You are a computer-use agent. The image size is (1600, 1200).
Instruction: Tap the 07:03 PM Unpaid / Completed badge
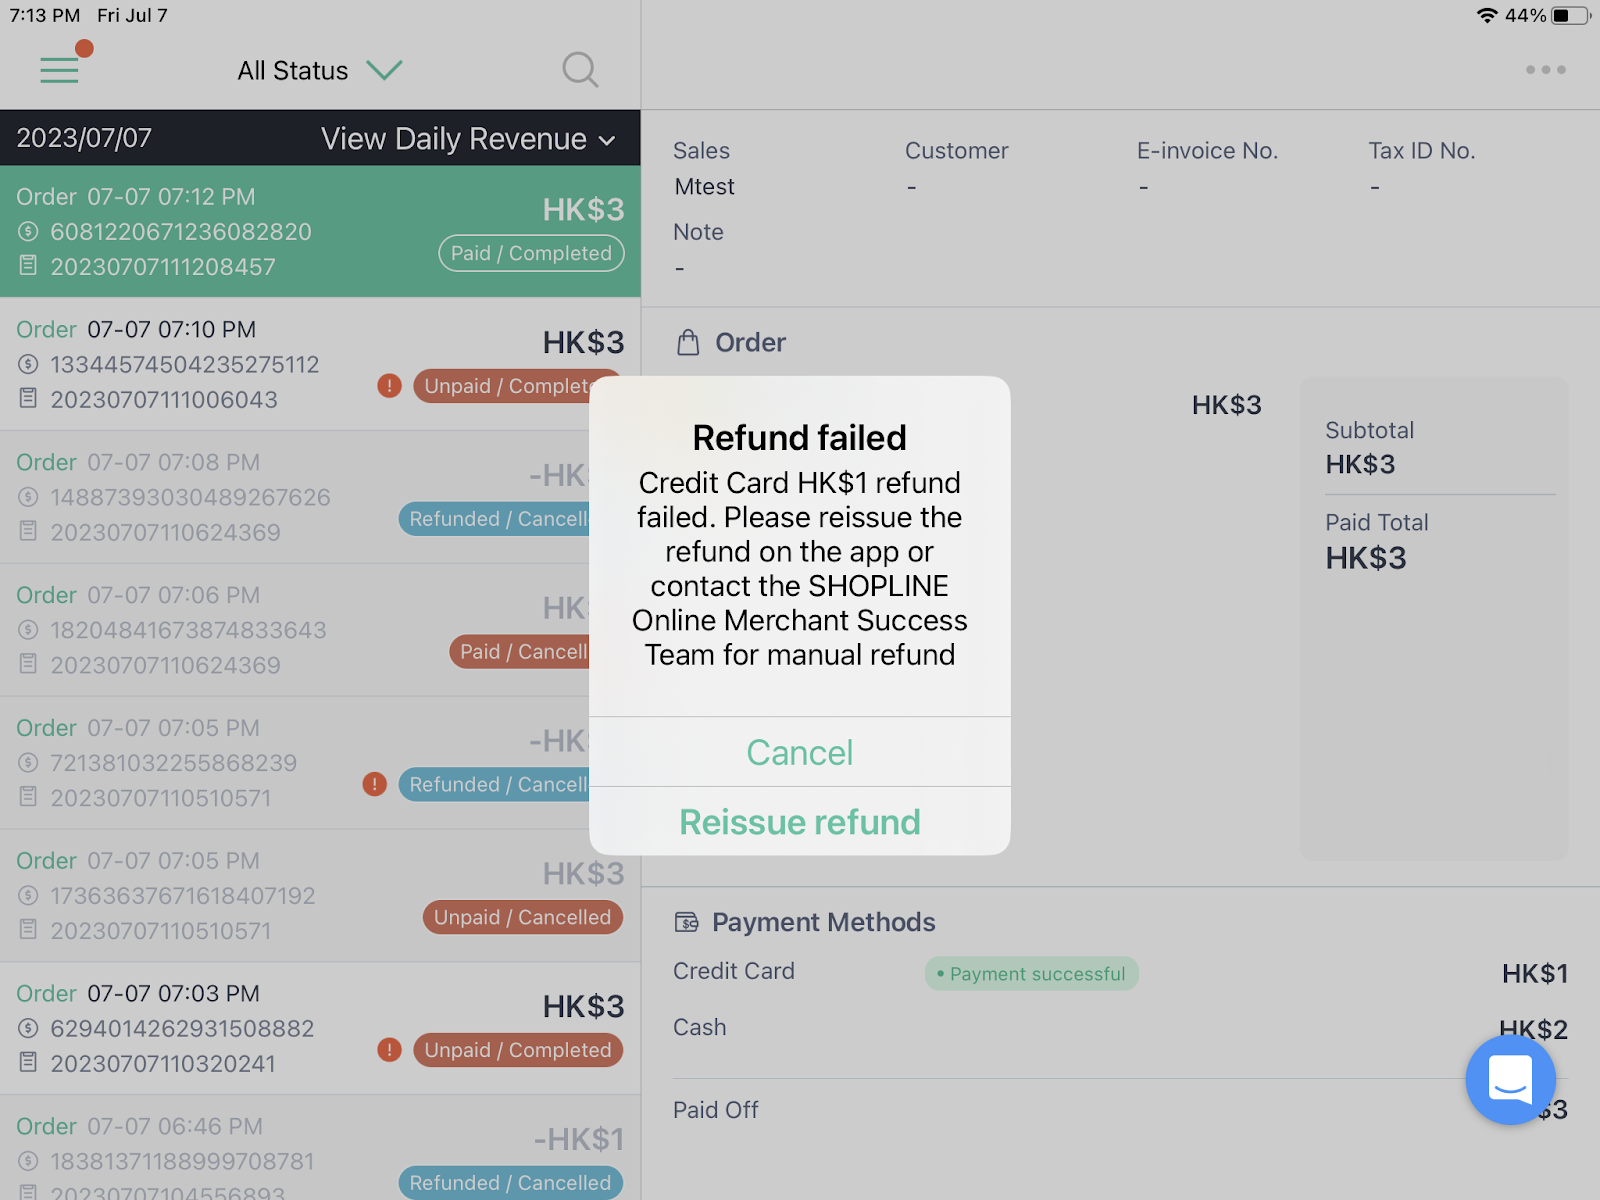pos(518,1050)
